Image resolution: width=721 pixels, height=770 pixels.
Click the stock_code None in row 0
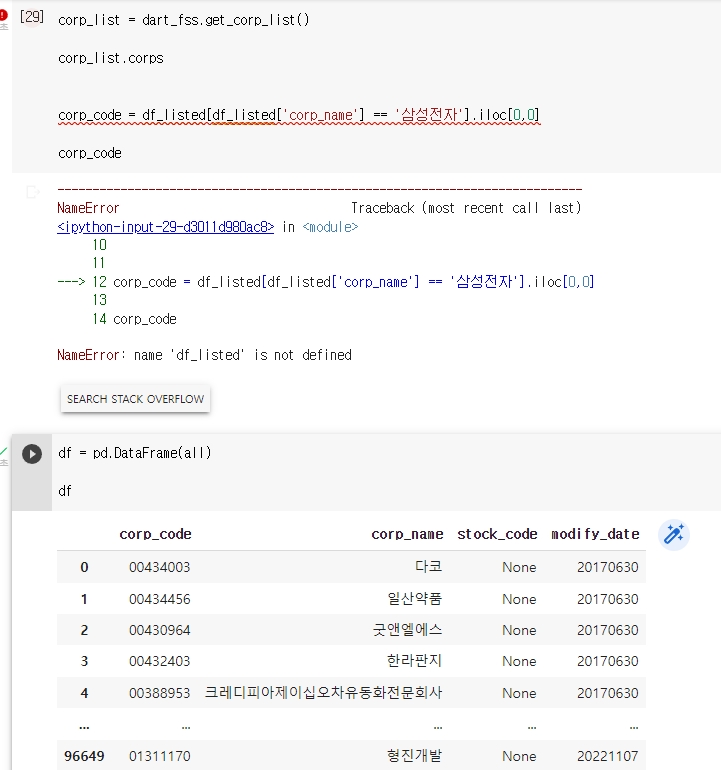(x=519, y=567)
